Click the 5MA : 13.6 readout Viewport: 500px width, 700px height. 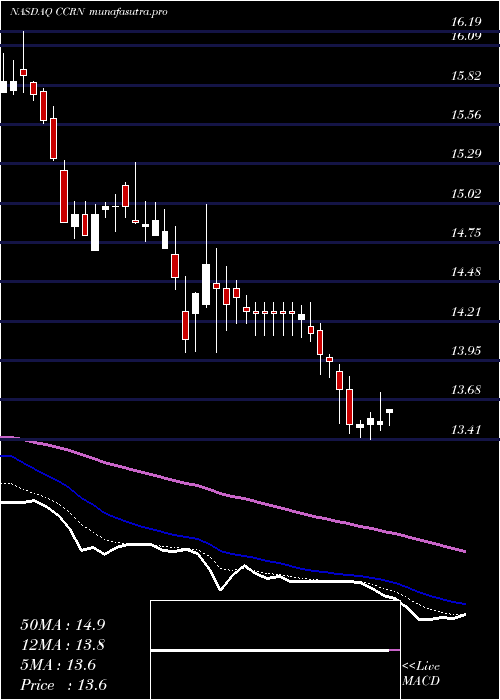click(x=58, y=665)
